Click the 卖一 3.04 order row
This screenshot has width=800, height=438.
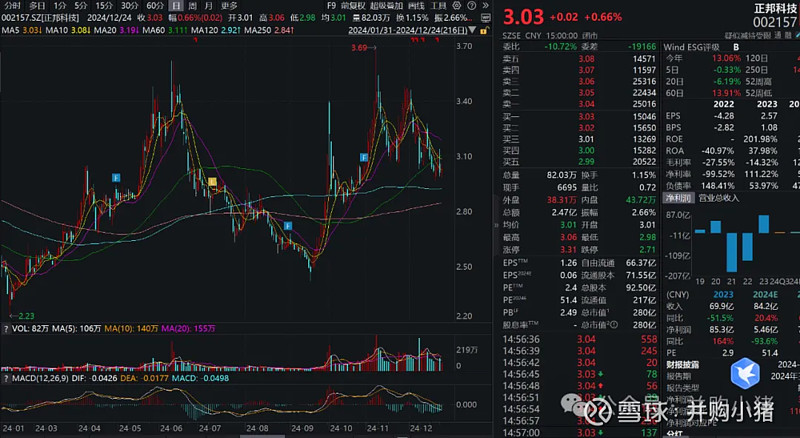579,105
